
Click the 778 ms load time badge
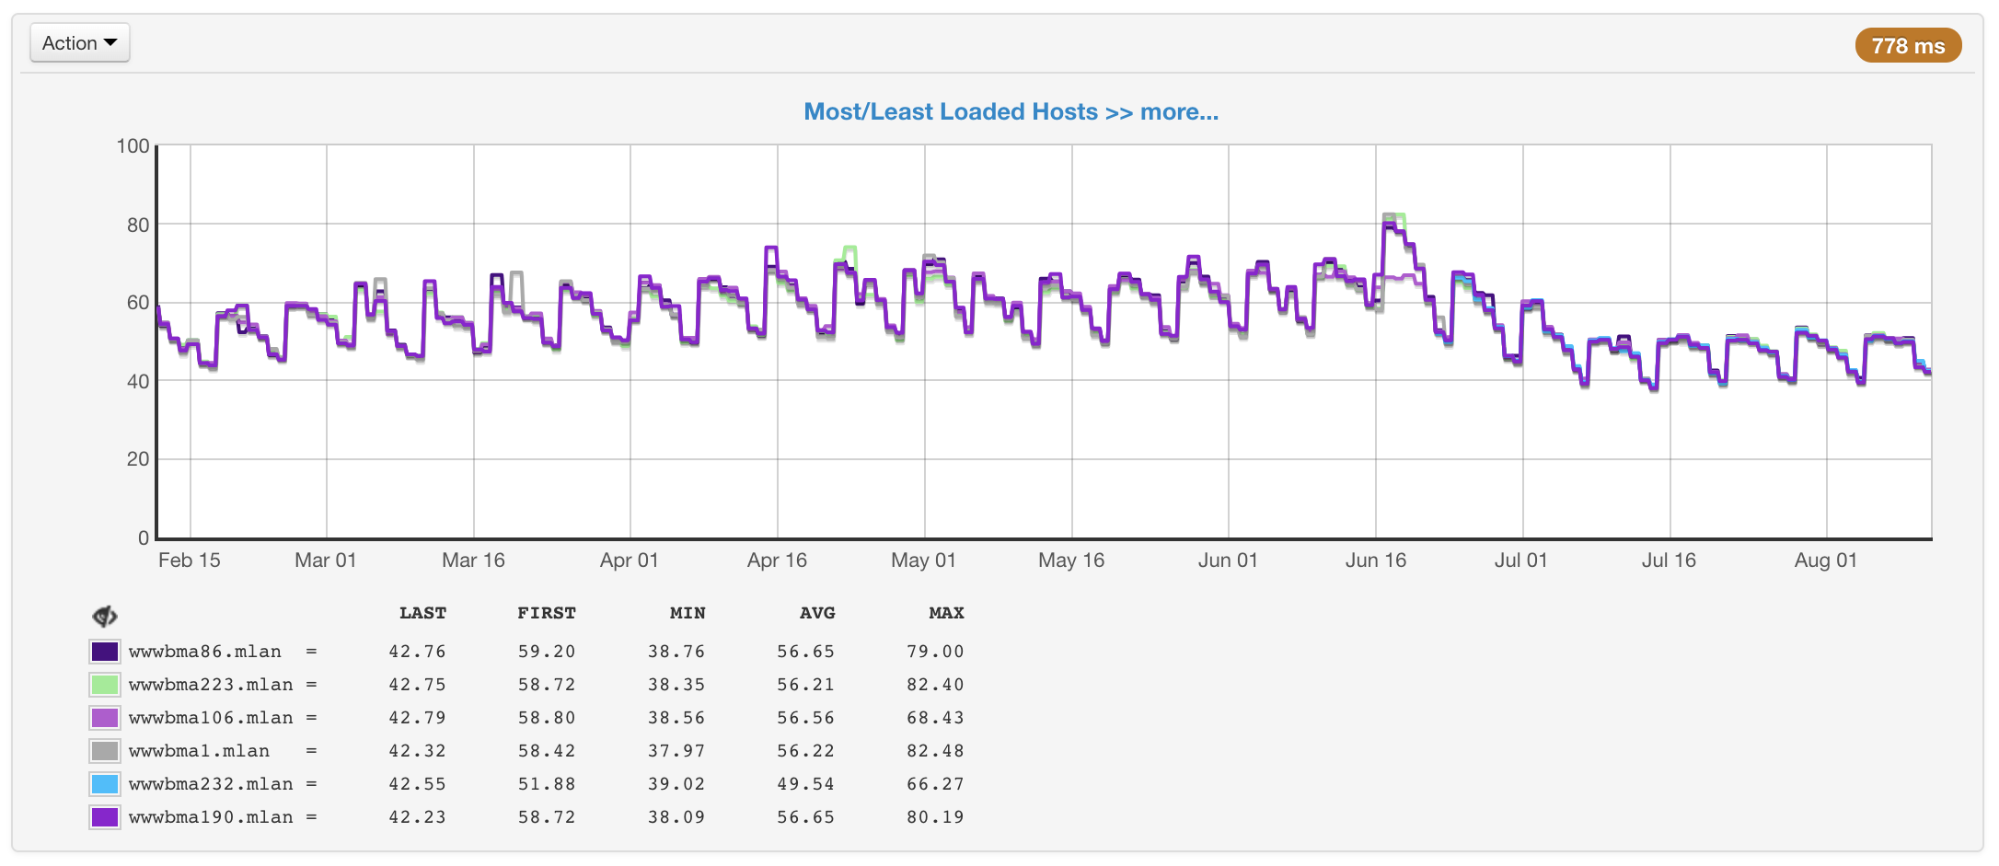click(1907, 46)
